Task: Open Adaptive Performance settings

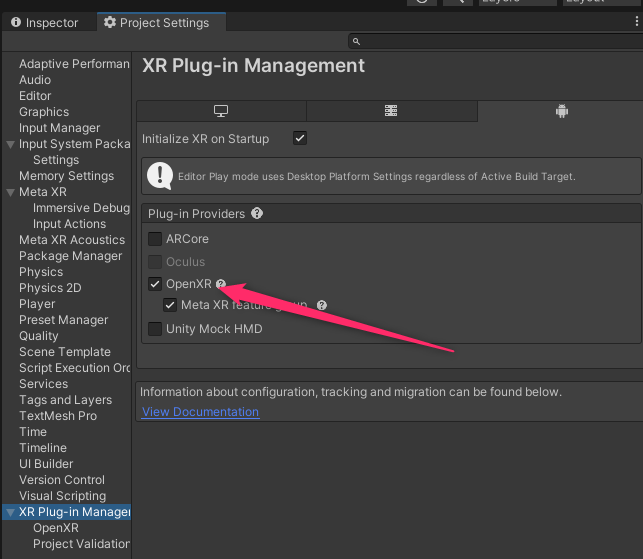Action: click(x=74, y=64)
